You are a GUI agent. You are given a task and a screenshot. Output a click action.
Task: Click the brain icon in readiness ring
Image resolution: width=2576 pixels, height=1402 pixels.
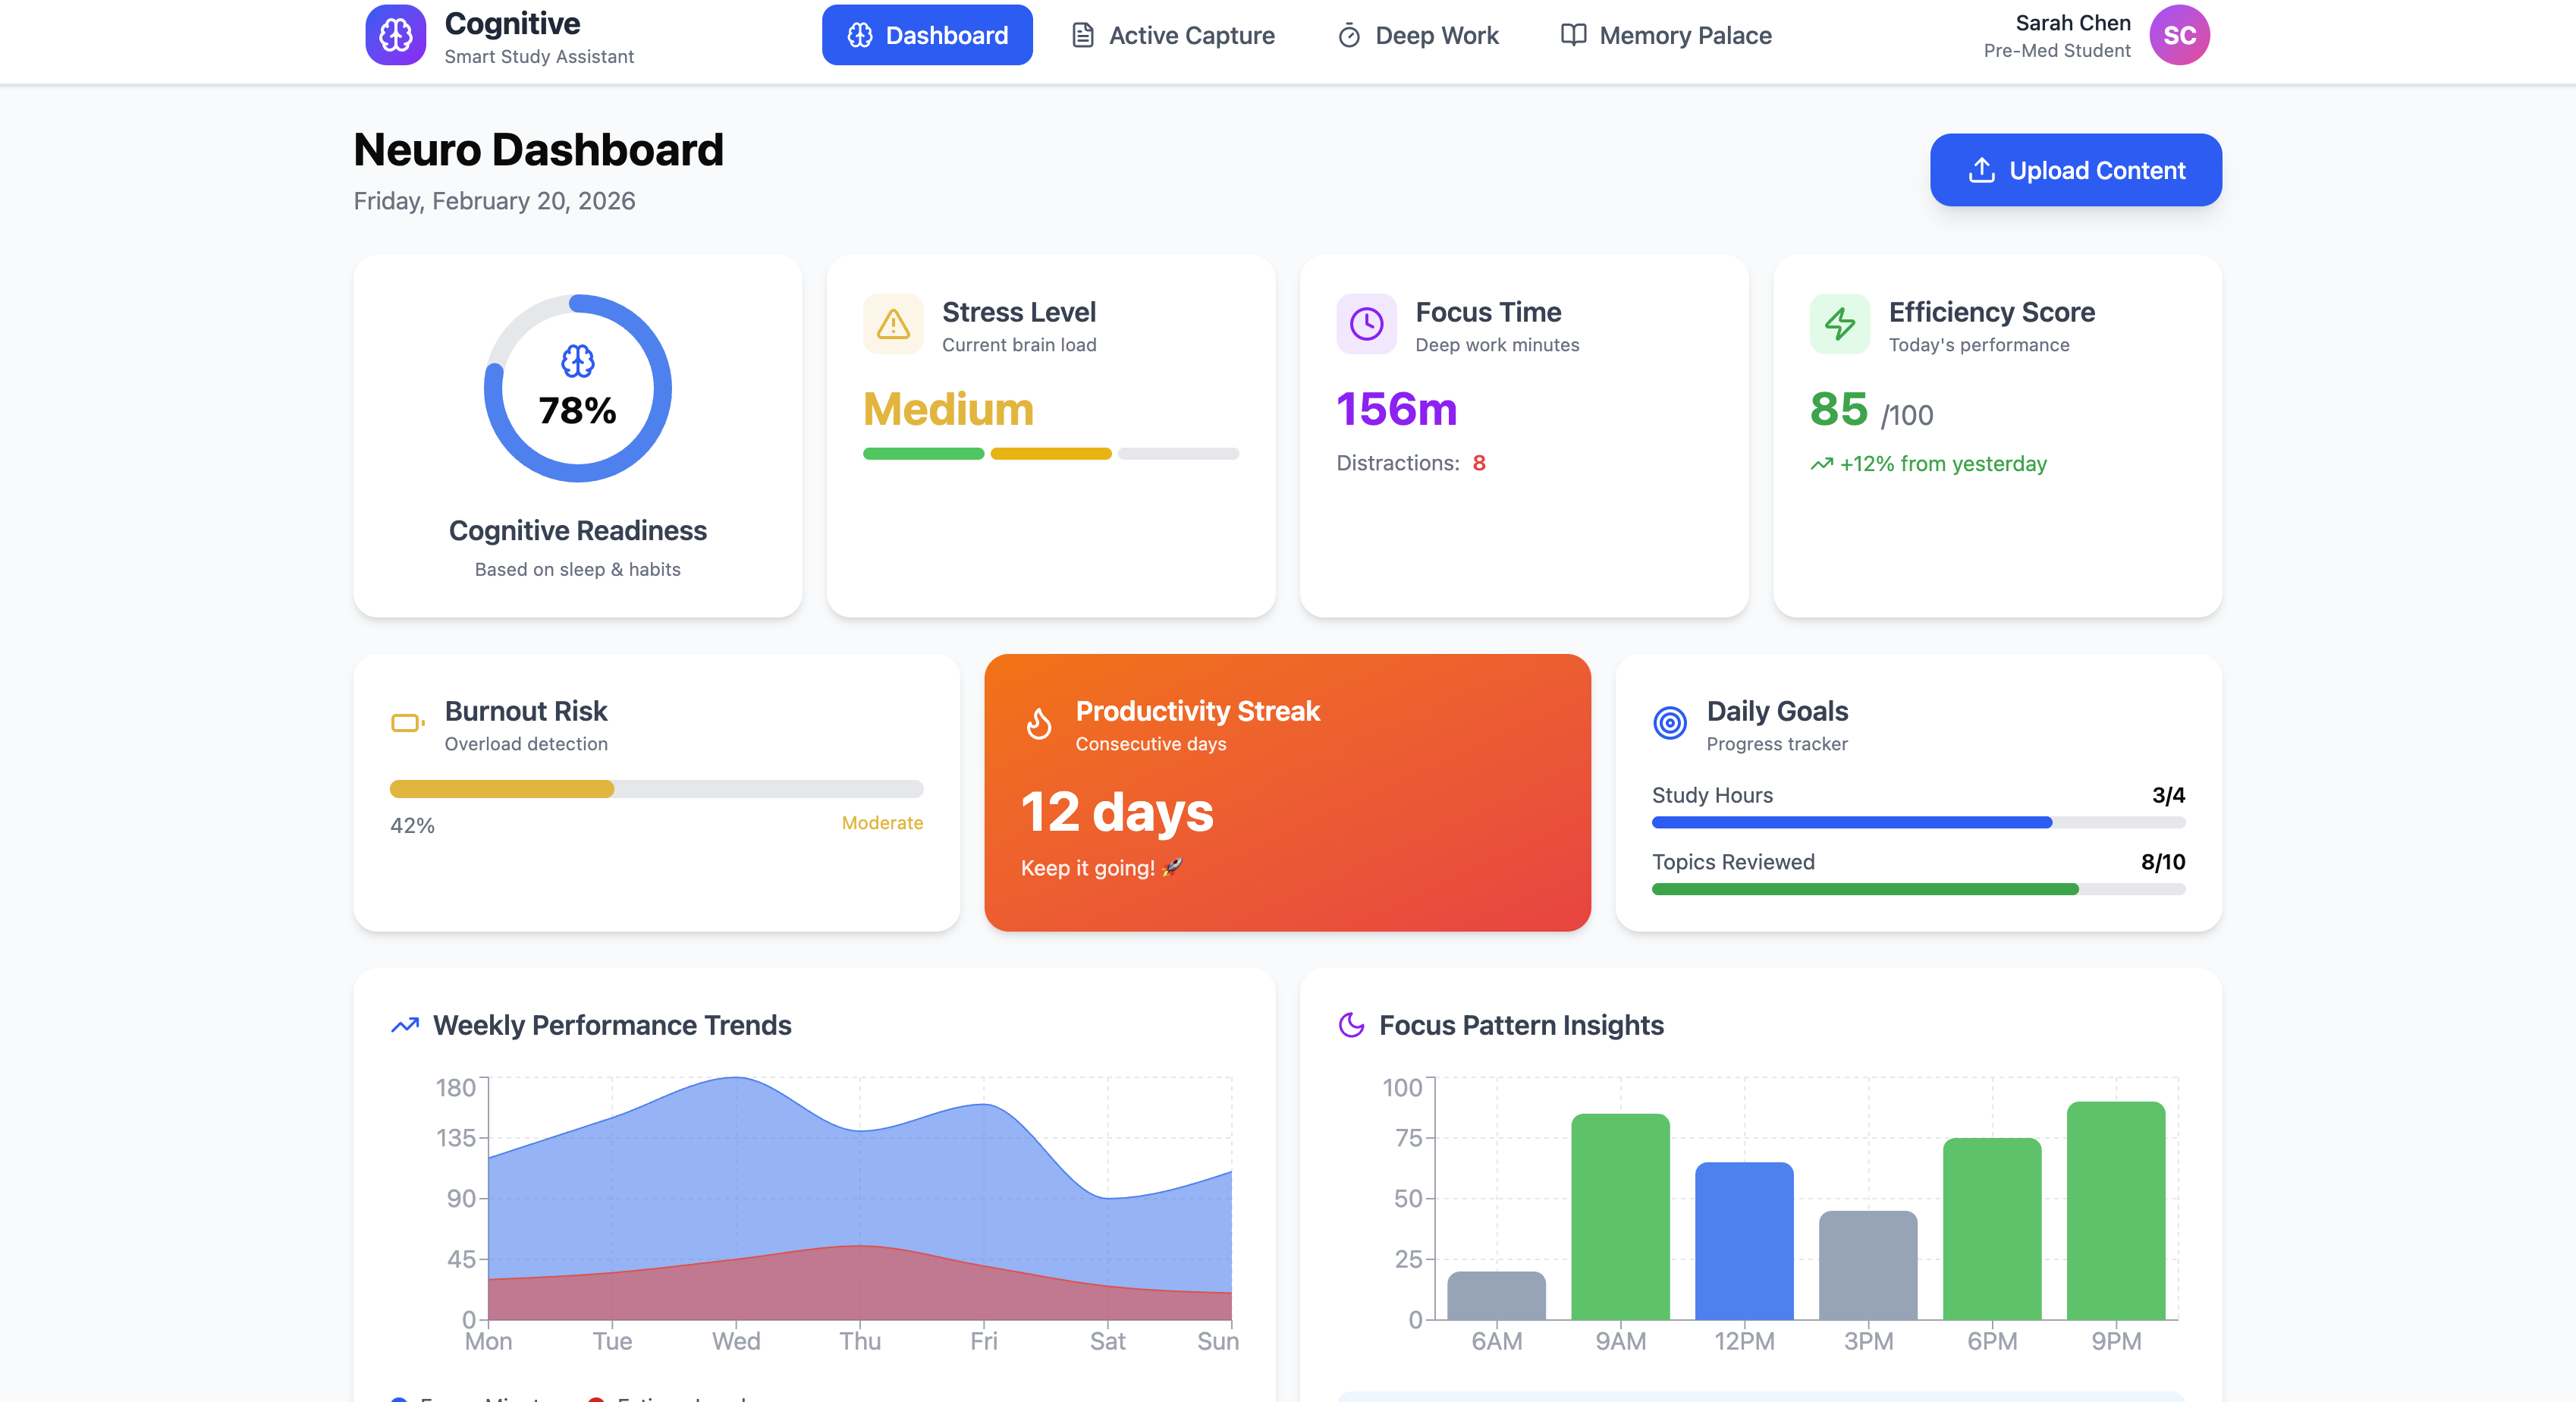pos(577,361)
